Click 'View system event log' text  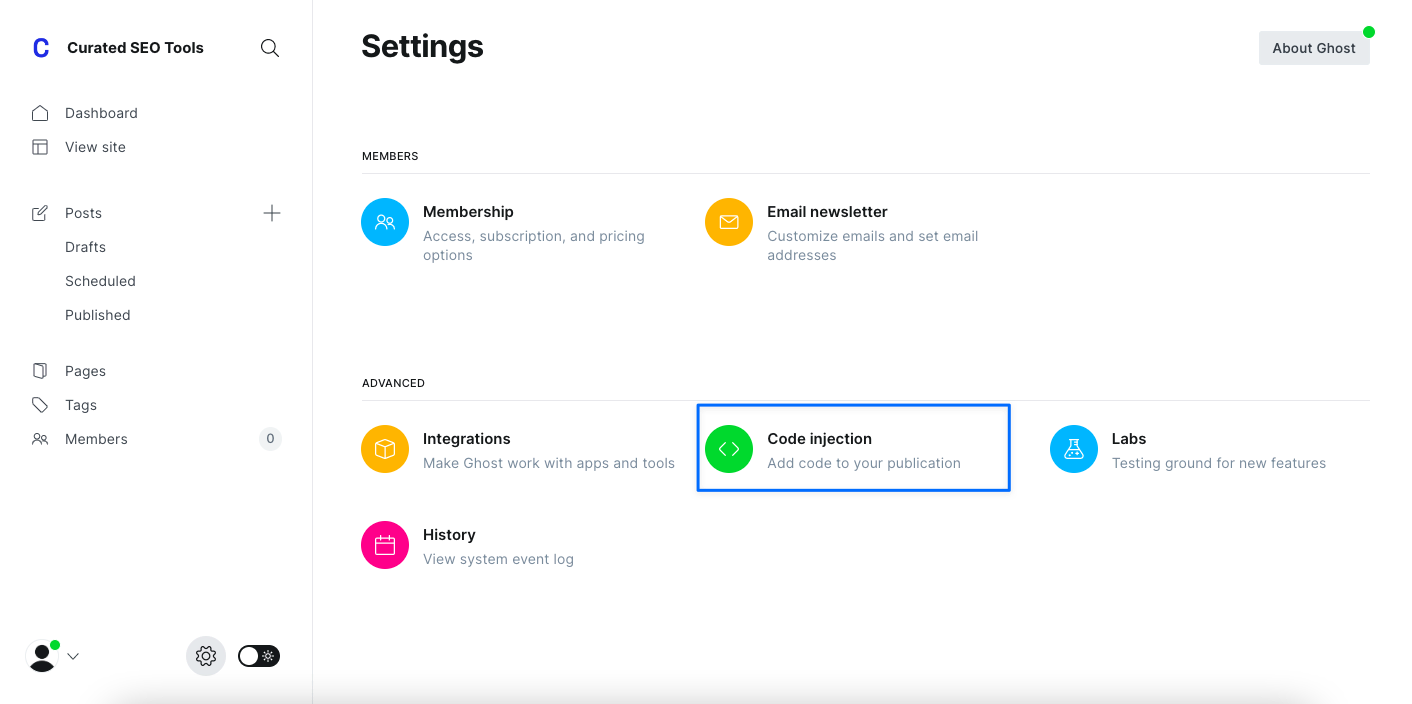(x=498, y=559)
